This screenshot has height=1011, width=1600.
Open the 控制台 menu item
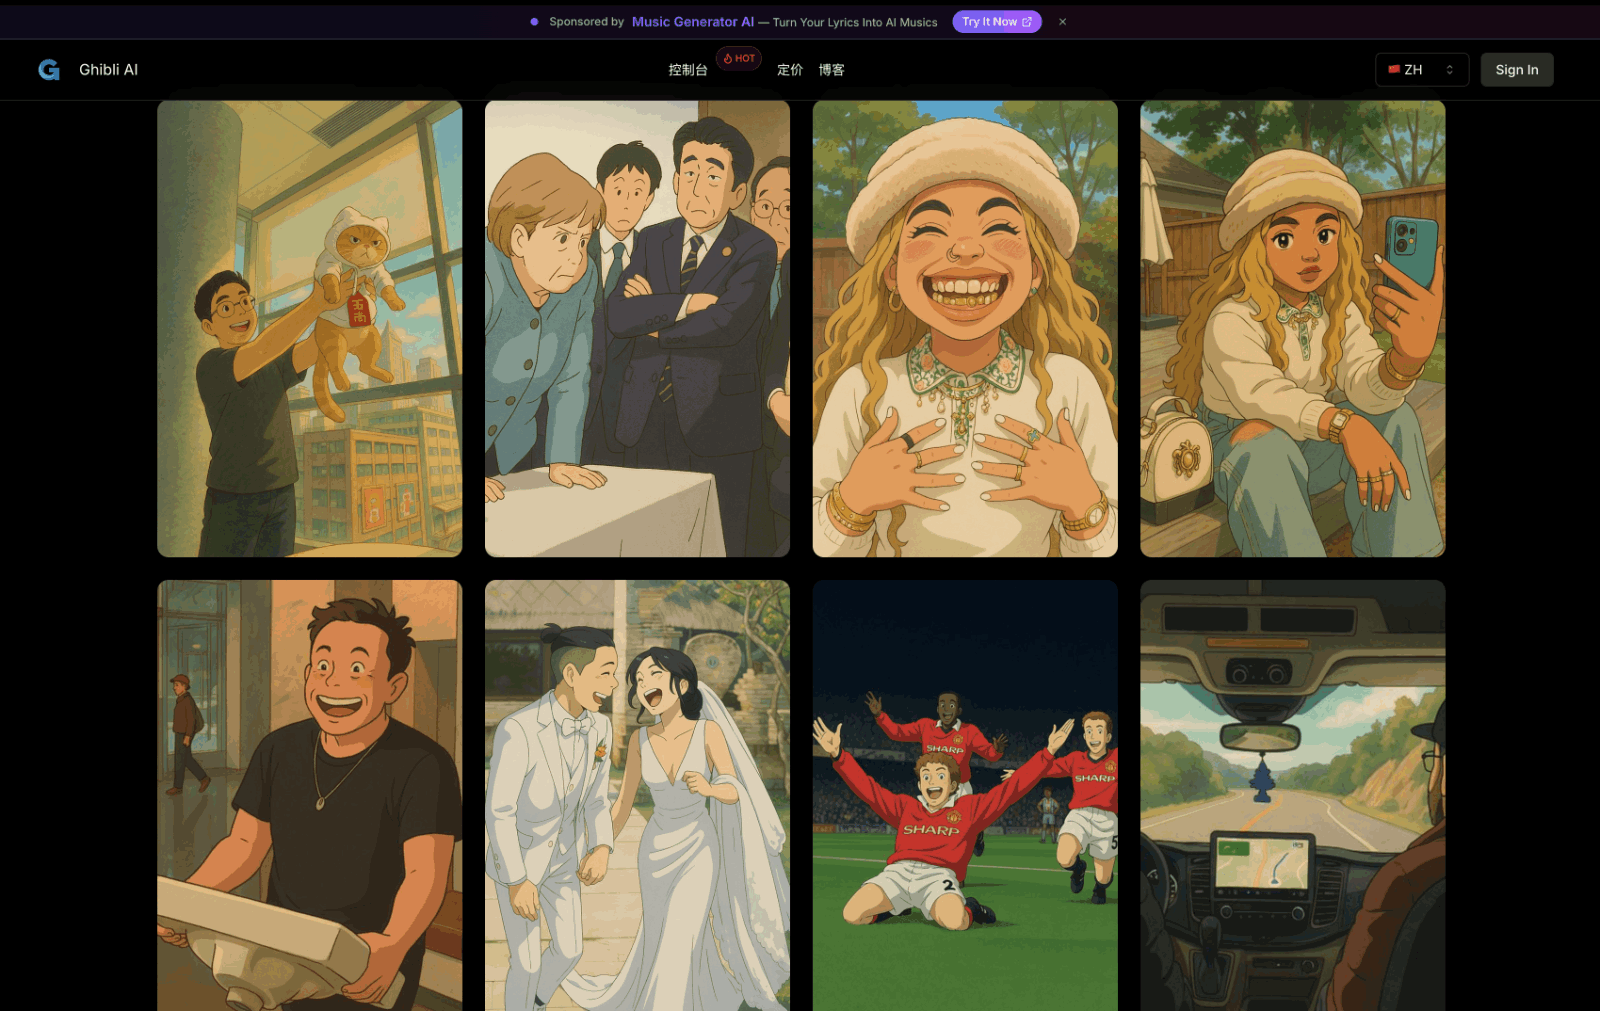coord(688,70)
